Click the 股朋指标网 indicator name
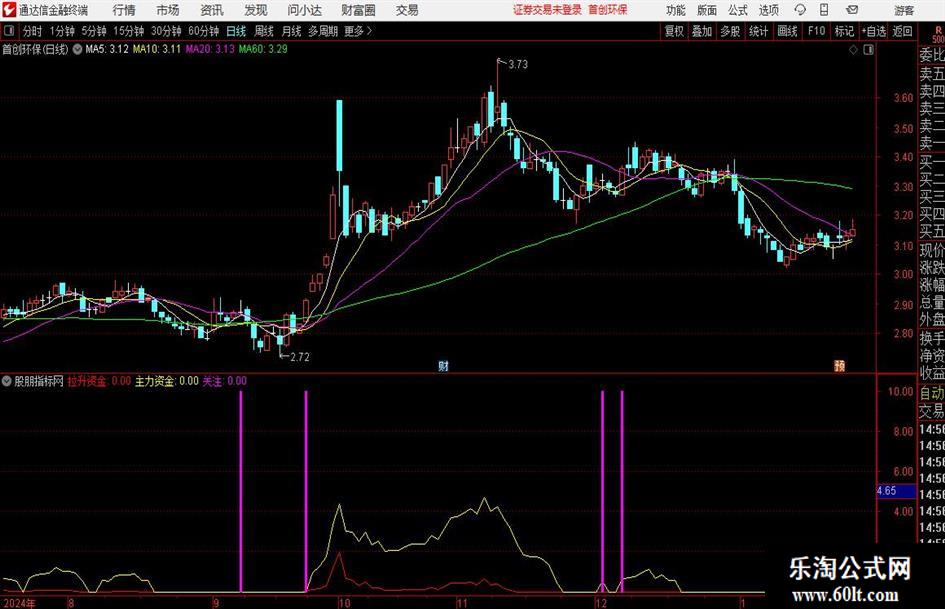Screen dimensions: 945x609 (39, 381)
